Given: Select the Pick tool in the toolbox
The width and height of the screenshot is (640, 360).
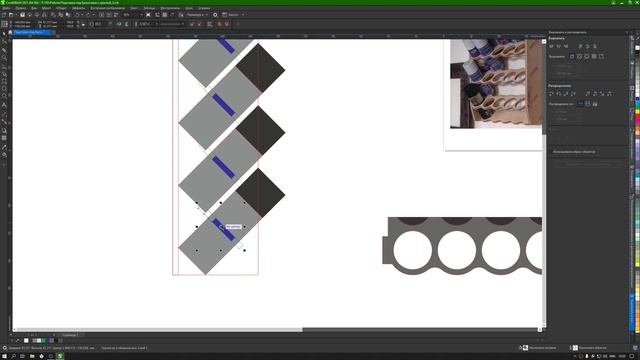Looking at the screenshot, I should coord(4,33).
